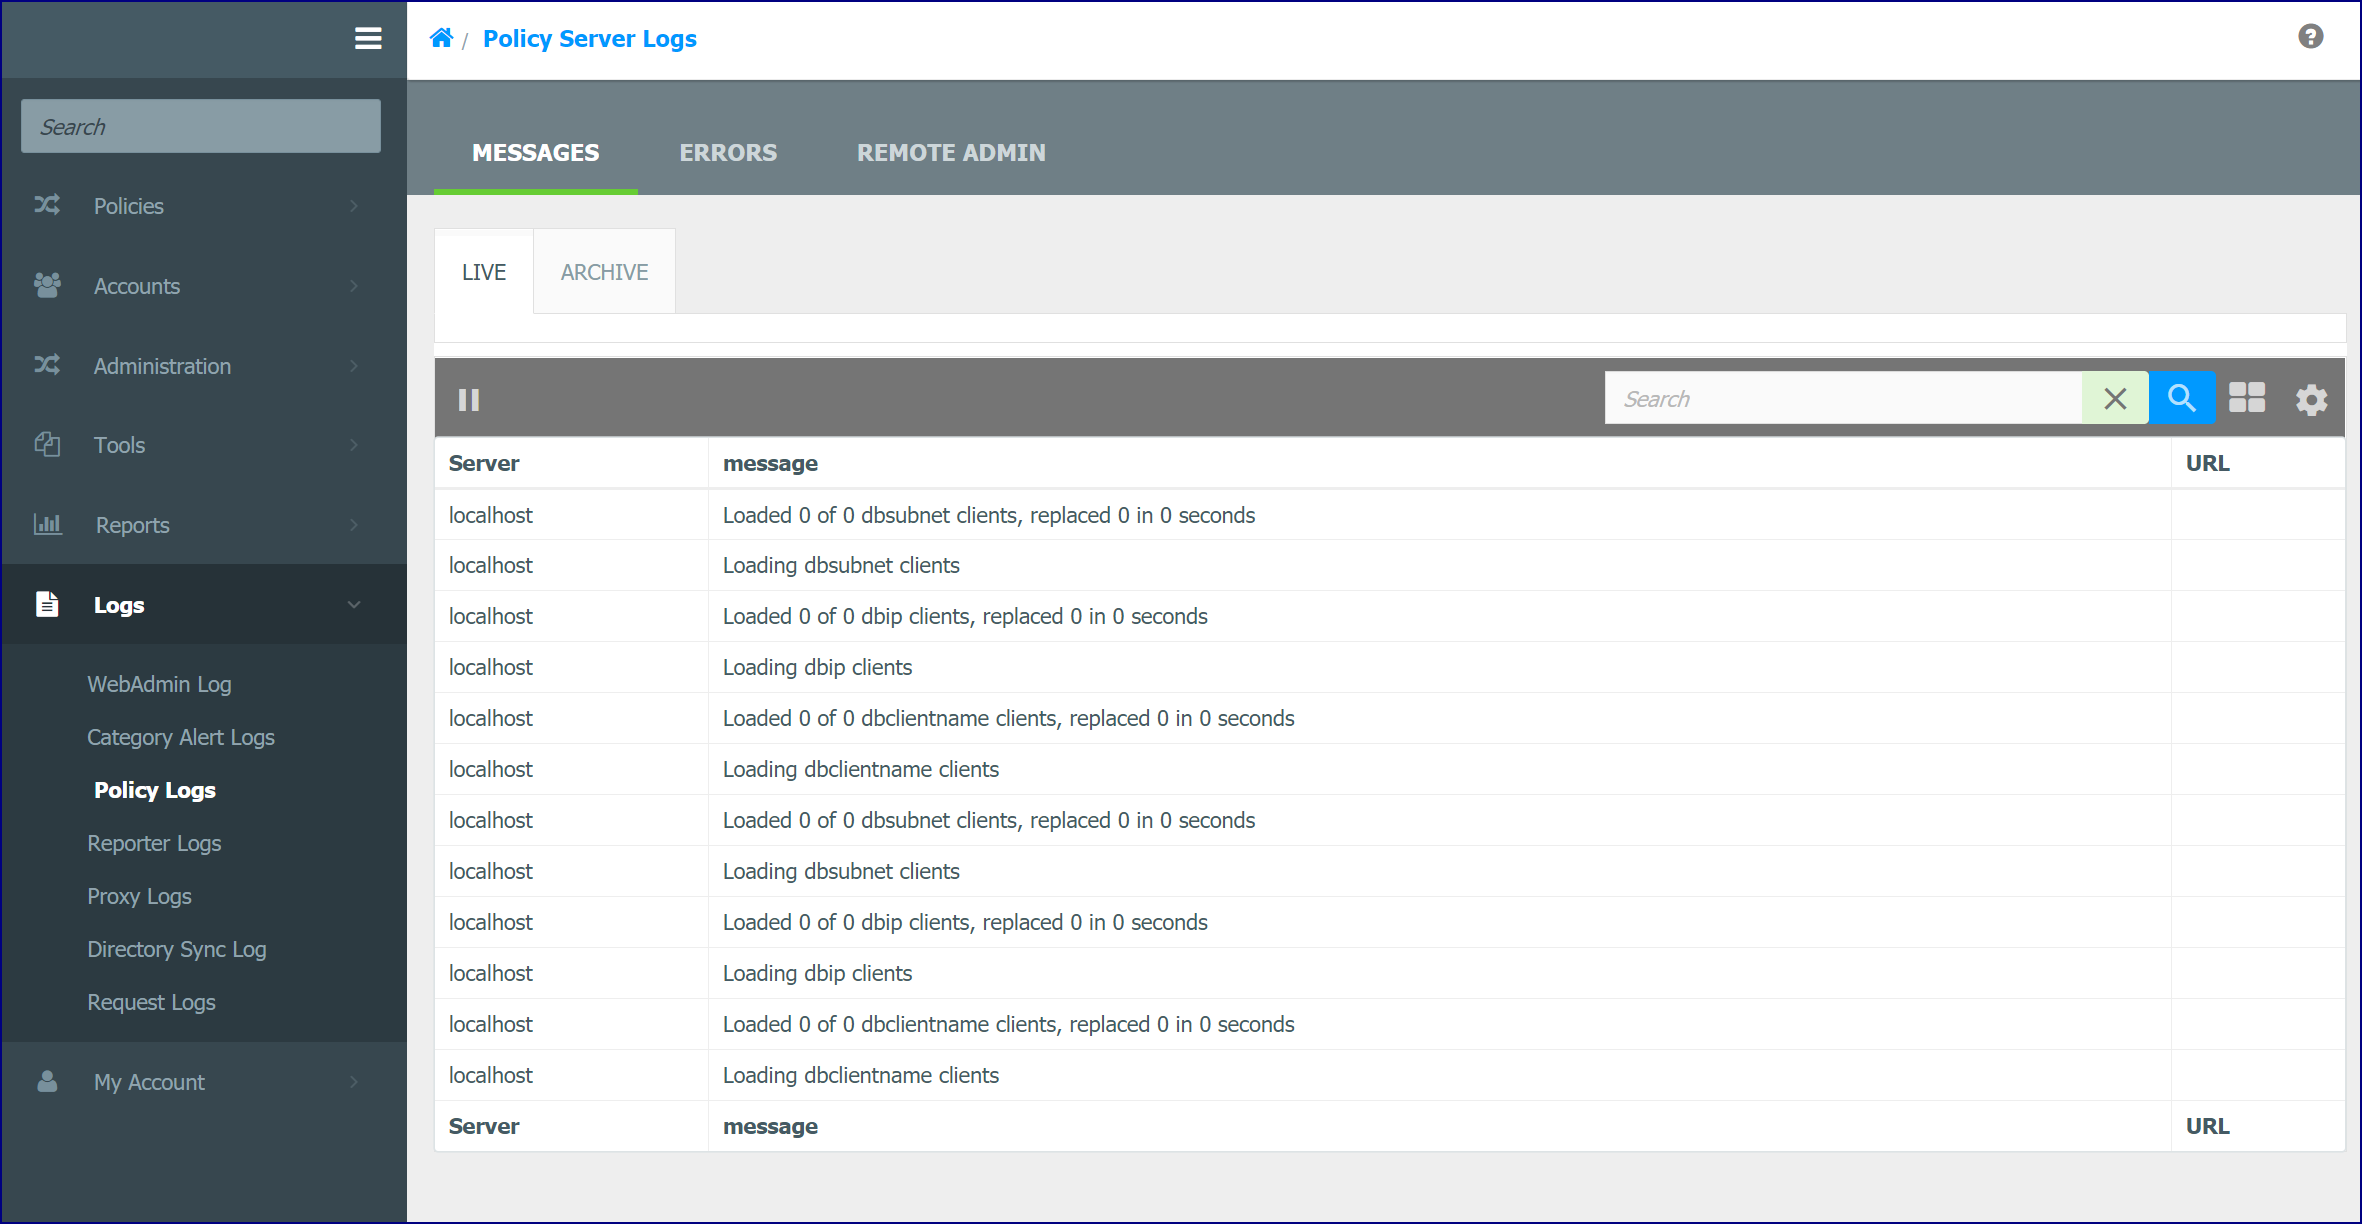2362x1224 pixels.
Task: Open log table settings gear
Action: click(2311, 400)
